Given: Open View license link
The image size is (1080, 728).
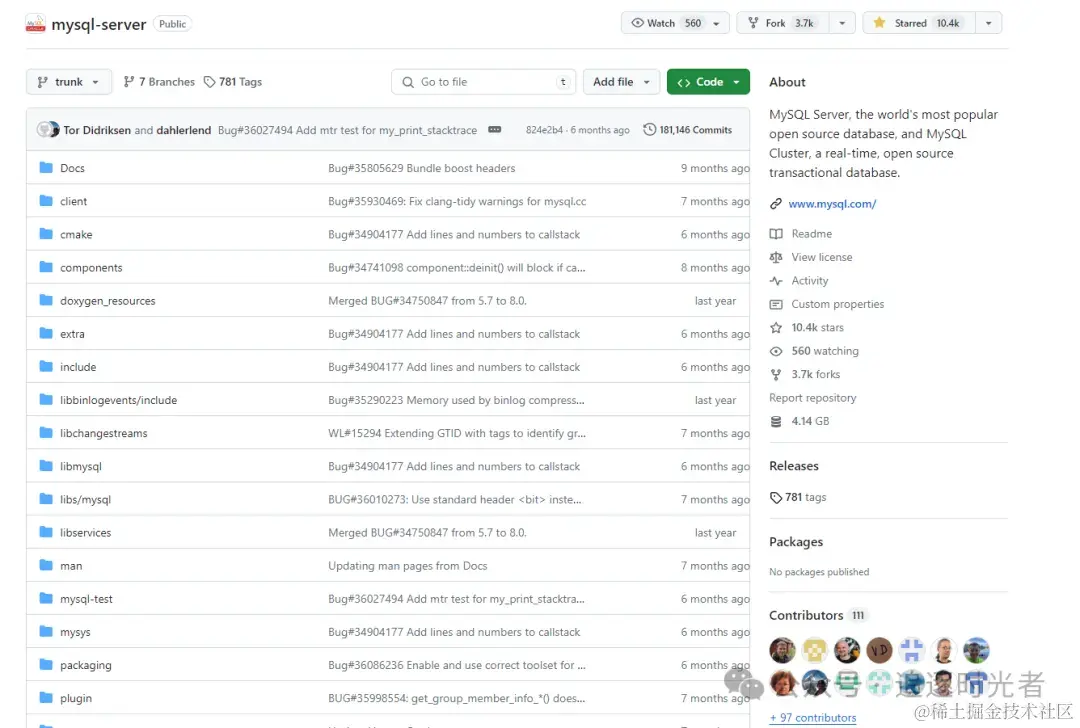Looking at the screenshot, I should (822, 257).
